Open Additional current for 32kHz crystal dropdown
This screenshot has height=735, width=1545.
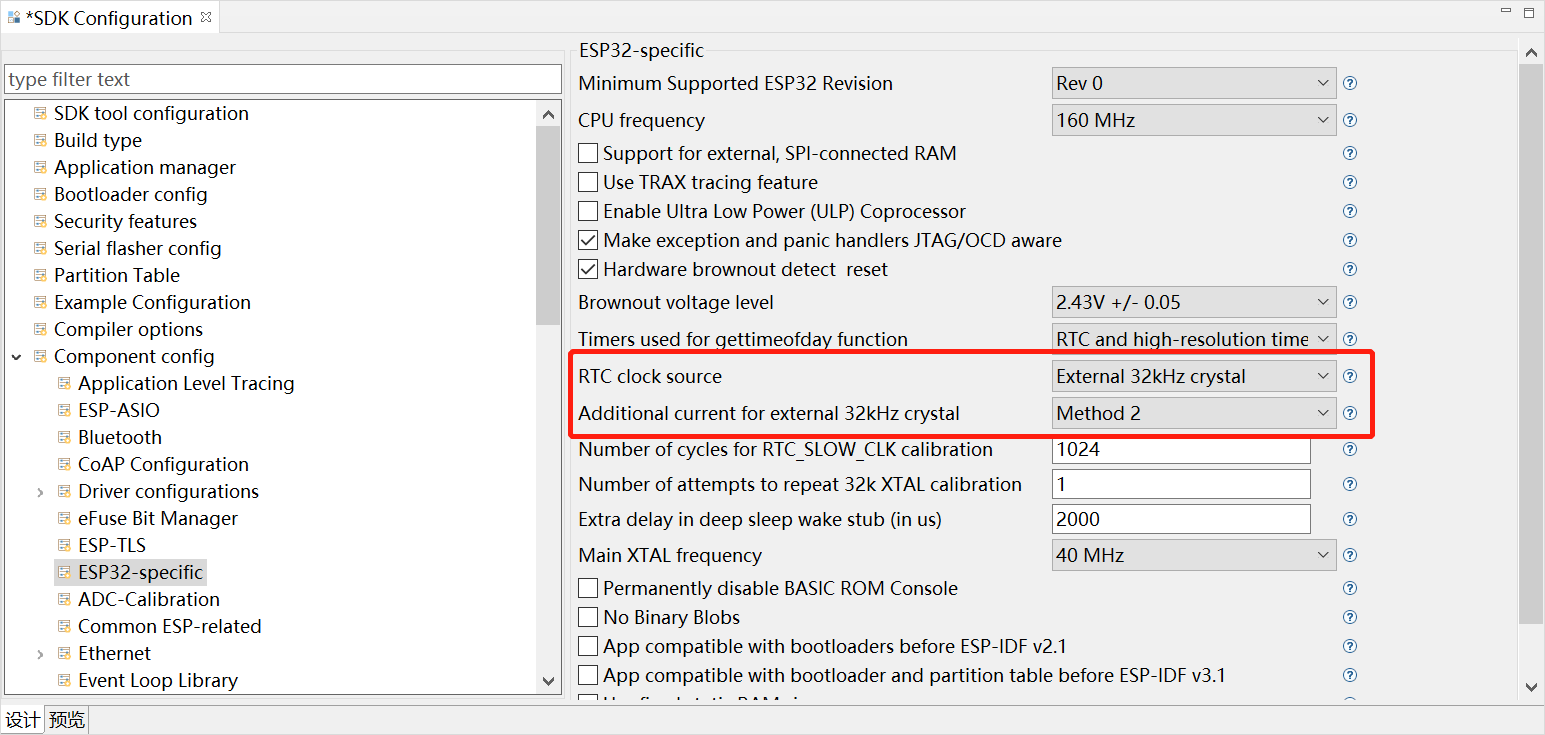click(1194, 413)
